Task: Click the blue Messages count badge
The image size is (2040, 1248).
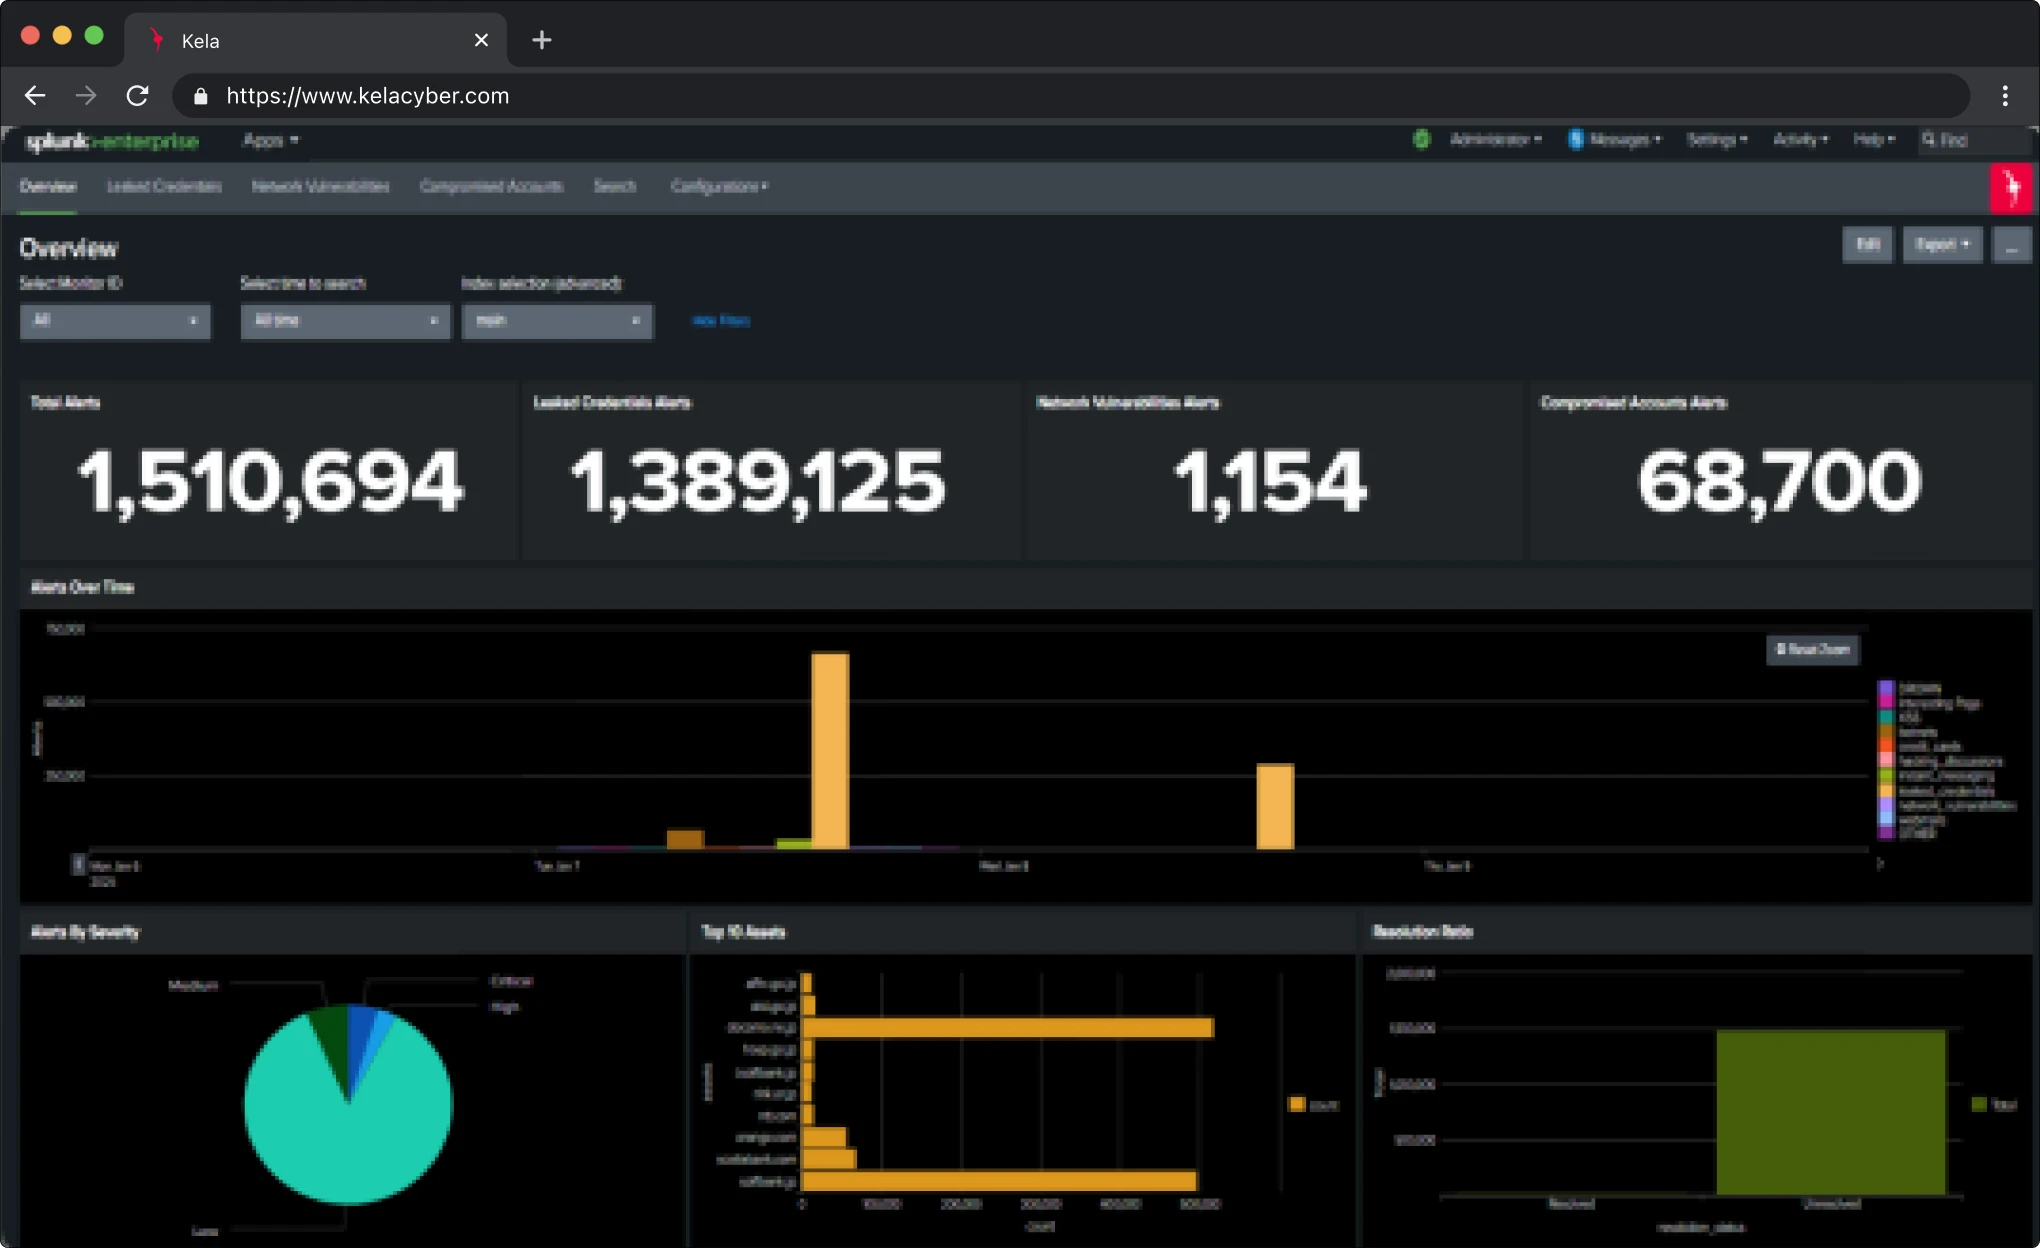Action: [x=1576, y=140]
